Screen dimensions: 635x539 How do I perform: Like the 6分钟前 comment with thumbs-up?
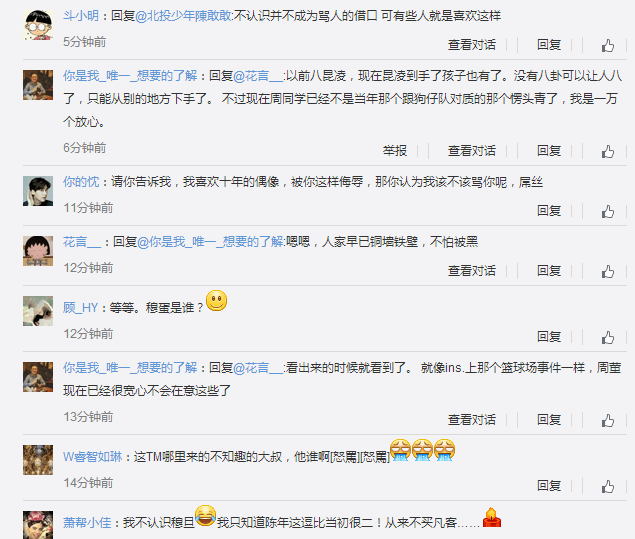point(607,151)
